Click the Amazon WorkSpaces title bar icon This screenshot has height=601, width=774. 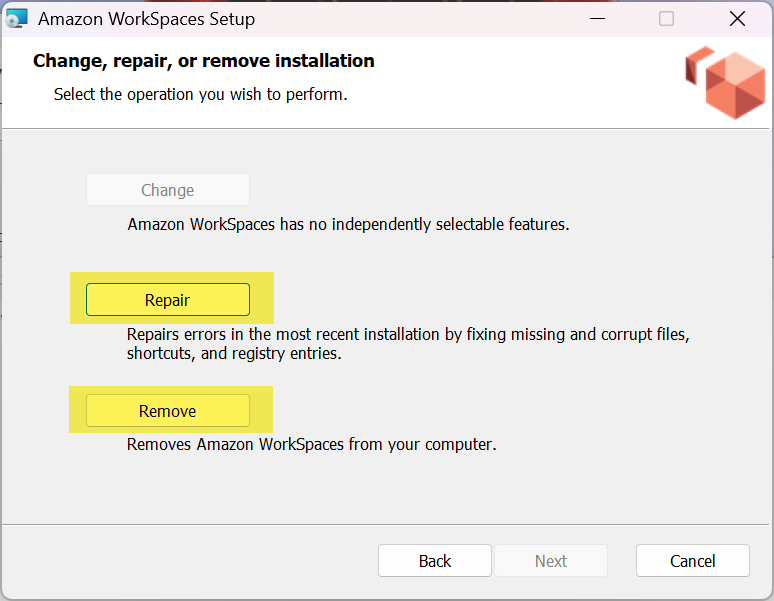tap(17, 18)
